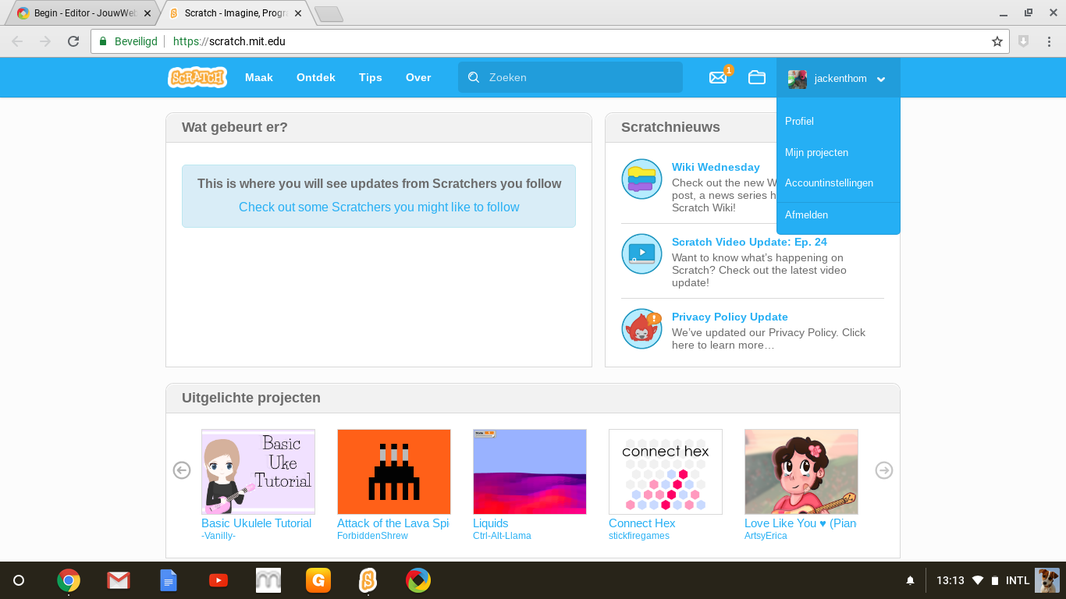This screenshot has width=1066, height=599.
Task: Bookmark this page with the star
Action: [997, 41]
